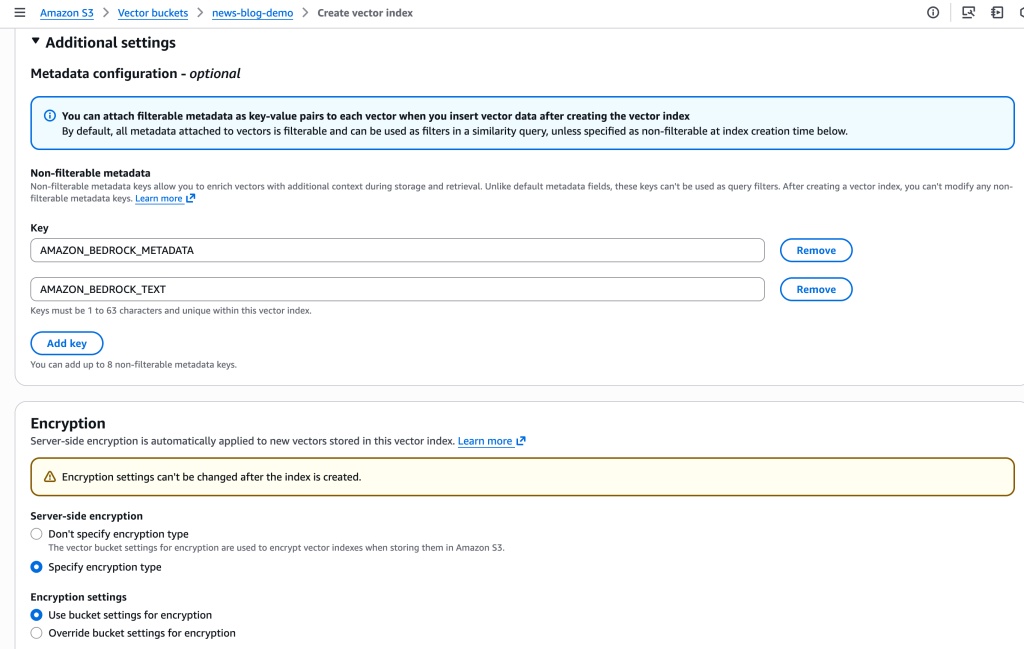The width and height of the screenshot is (1024, 649).
Task: Navigate to Vector buckets breadcrumb
Action: (152, 13)
